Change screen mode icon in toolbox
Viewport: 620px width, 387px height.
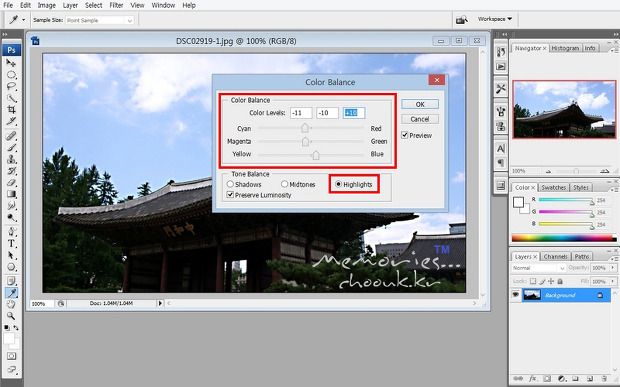[x=11, y=370]
